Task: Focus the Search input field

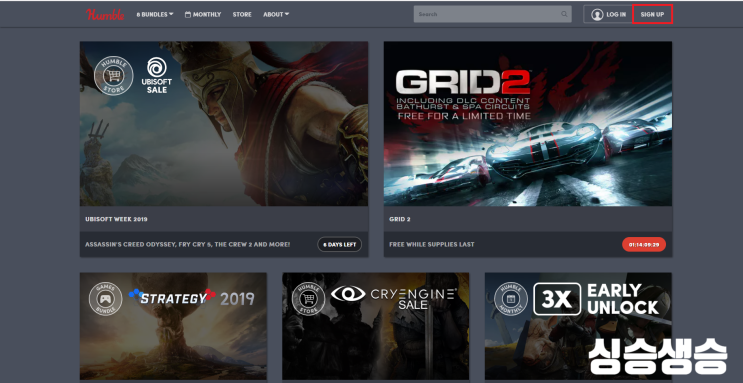Action: (x=492, y=14)
